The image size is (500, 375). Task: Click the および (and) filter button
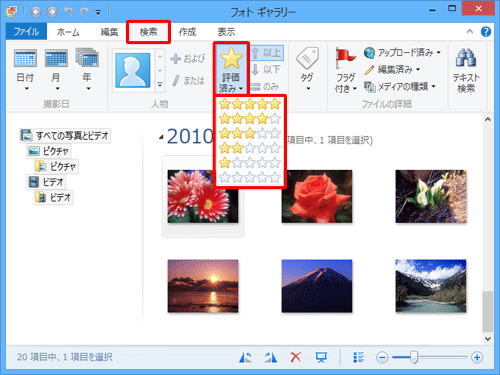point(188,59)
